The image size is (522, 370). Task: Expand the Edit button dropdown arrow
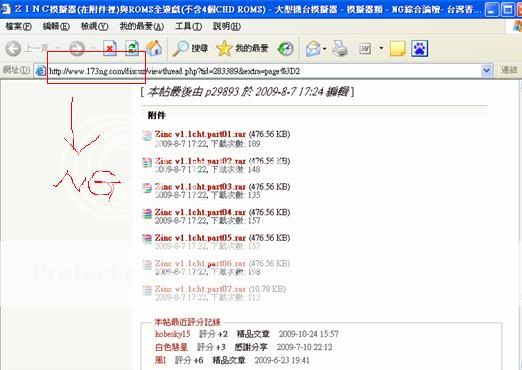[x=381, y=49]
